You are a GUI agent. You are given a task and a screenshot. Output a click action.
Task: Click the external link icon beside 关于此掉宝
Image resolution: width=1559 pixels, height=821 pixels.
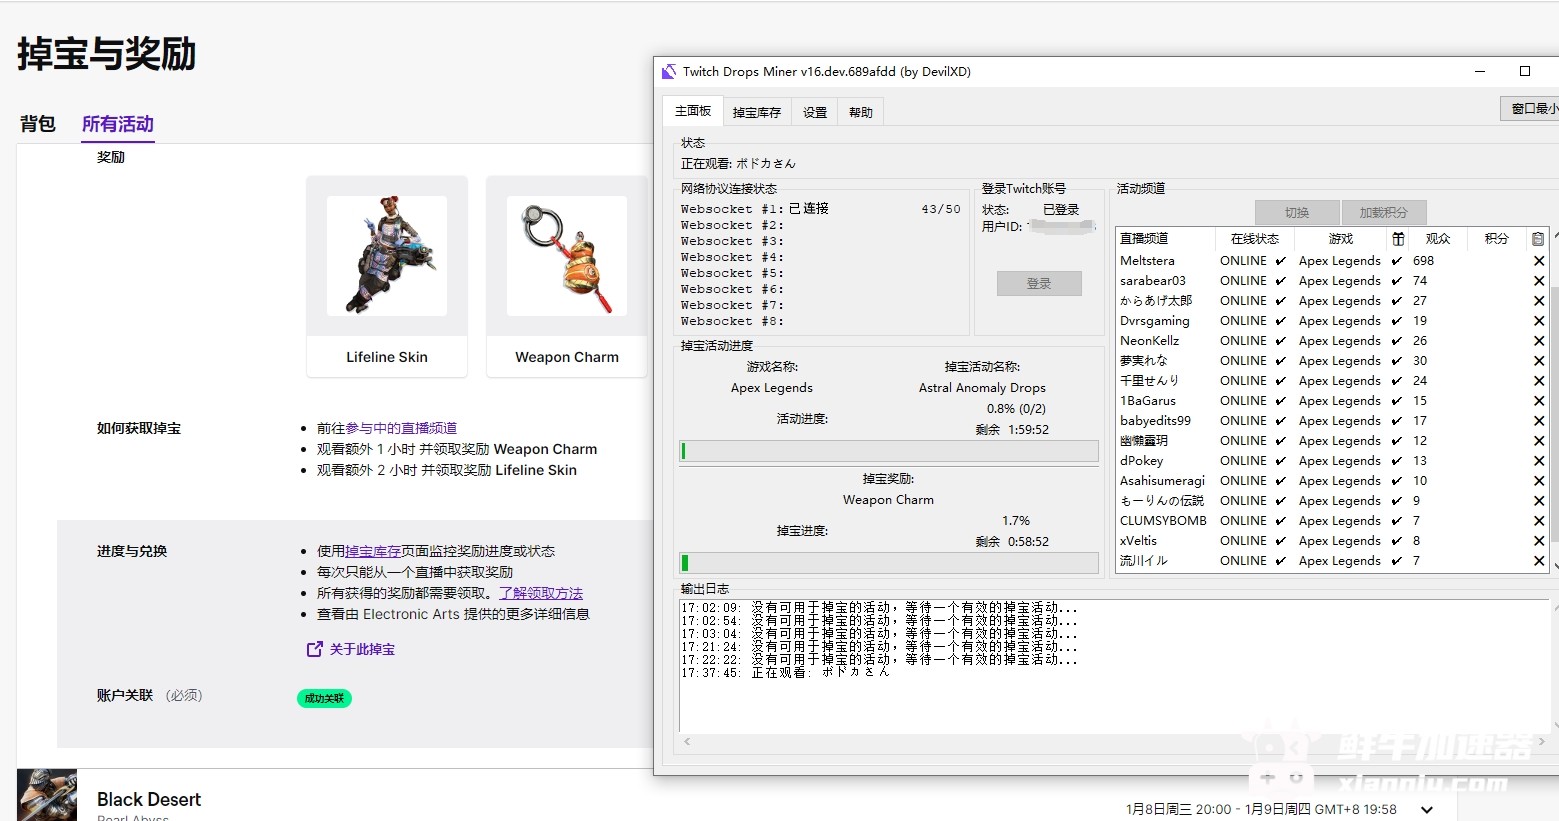click(x=314, y=649)
